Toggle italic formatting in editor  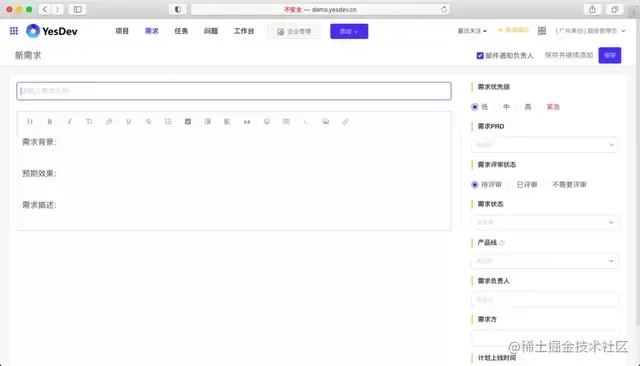click(69, 122)
